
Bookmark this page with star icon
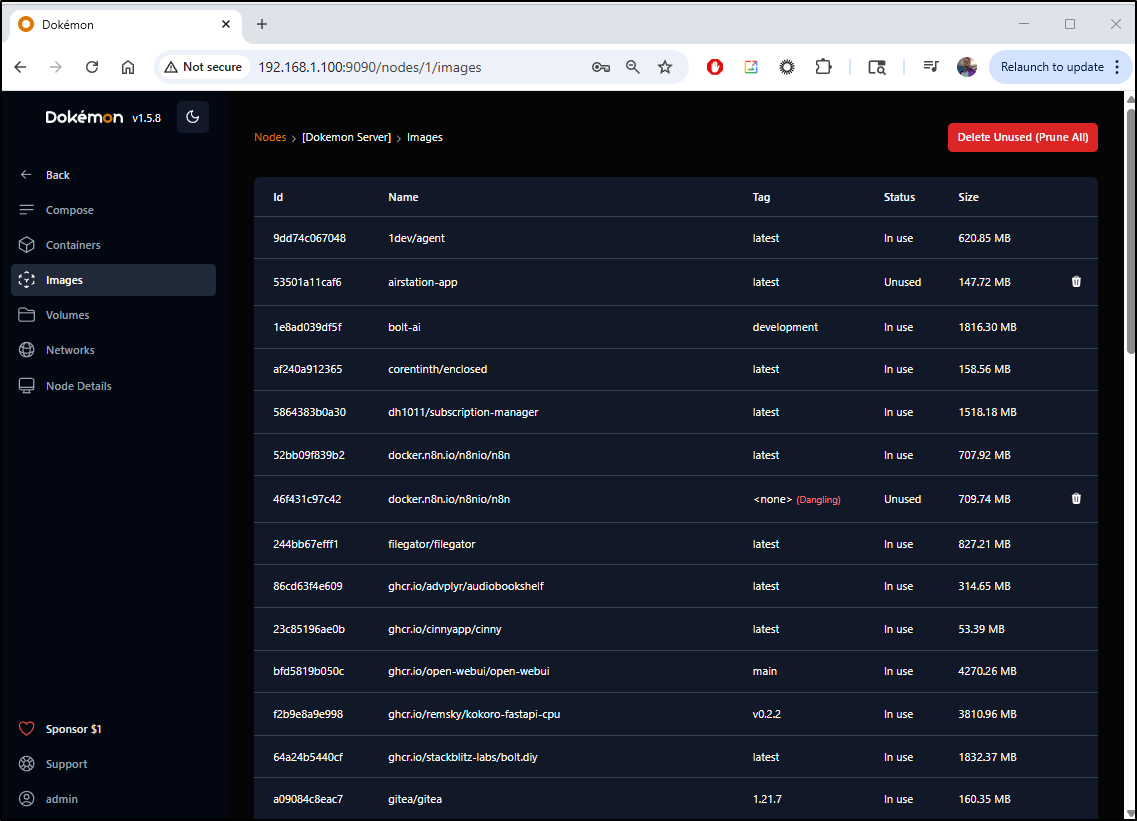click(x=665, y=67)
